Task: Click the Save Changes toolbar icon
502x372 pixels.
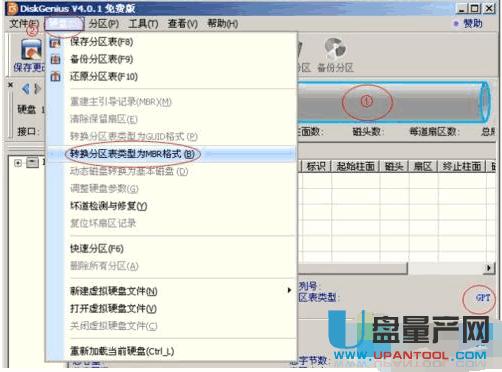Action: click(x=31, y=49)
